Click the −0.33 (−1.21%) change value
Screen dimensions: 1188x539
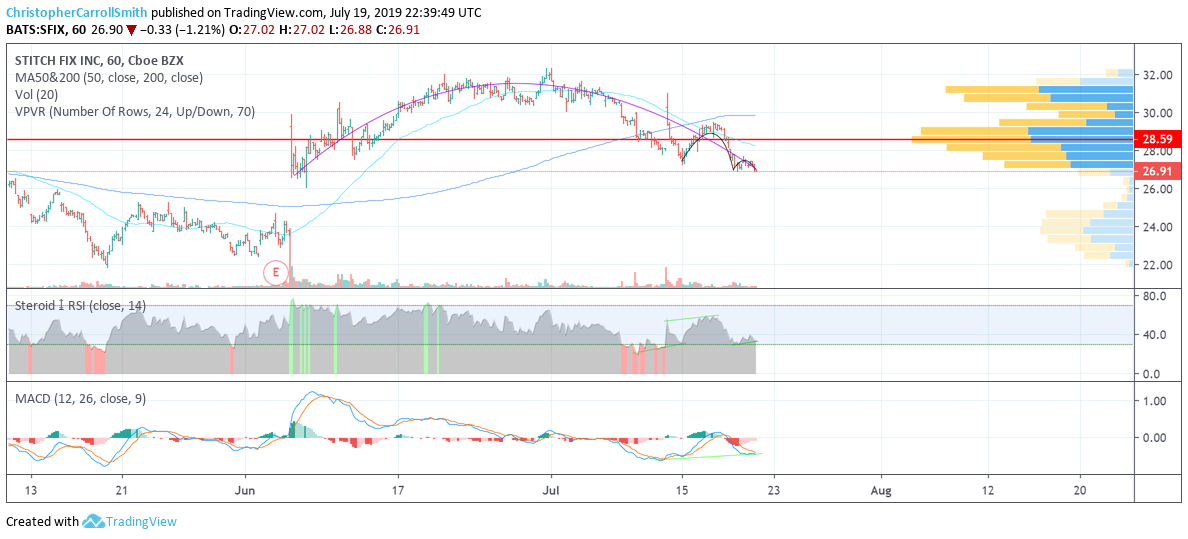181,30
